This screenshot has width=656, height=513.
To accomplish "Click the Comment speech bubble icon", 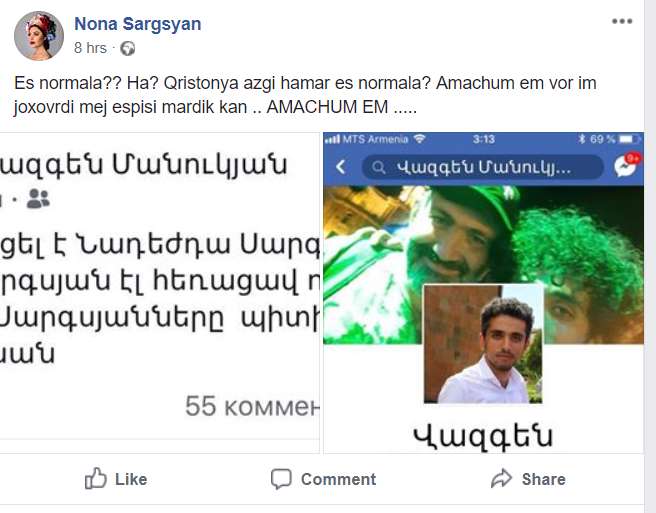I will pyautogui.click(x=281, y=479).
